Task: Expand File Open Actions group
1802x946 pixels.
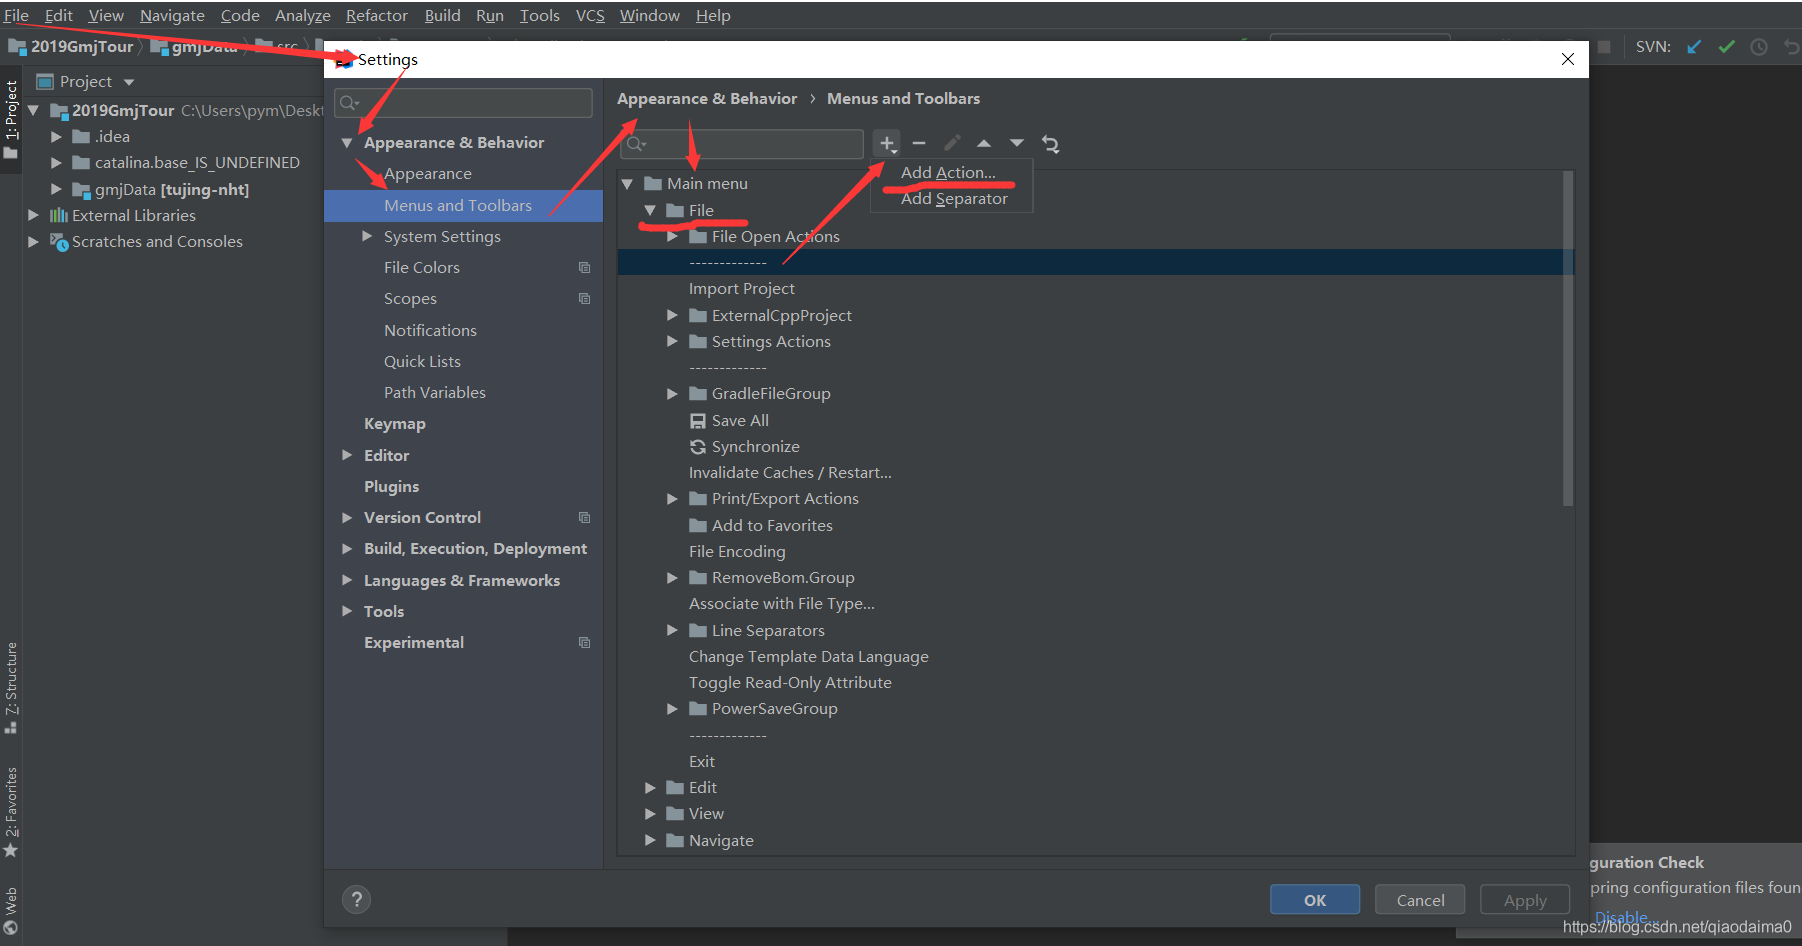Action: pyautogui.click(x=673, y=236)
